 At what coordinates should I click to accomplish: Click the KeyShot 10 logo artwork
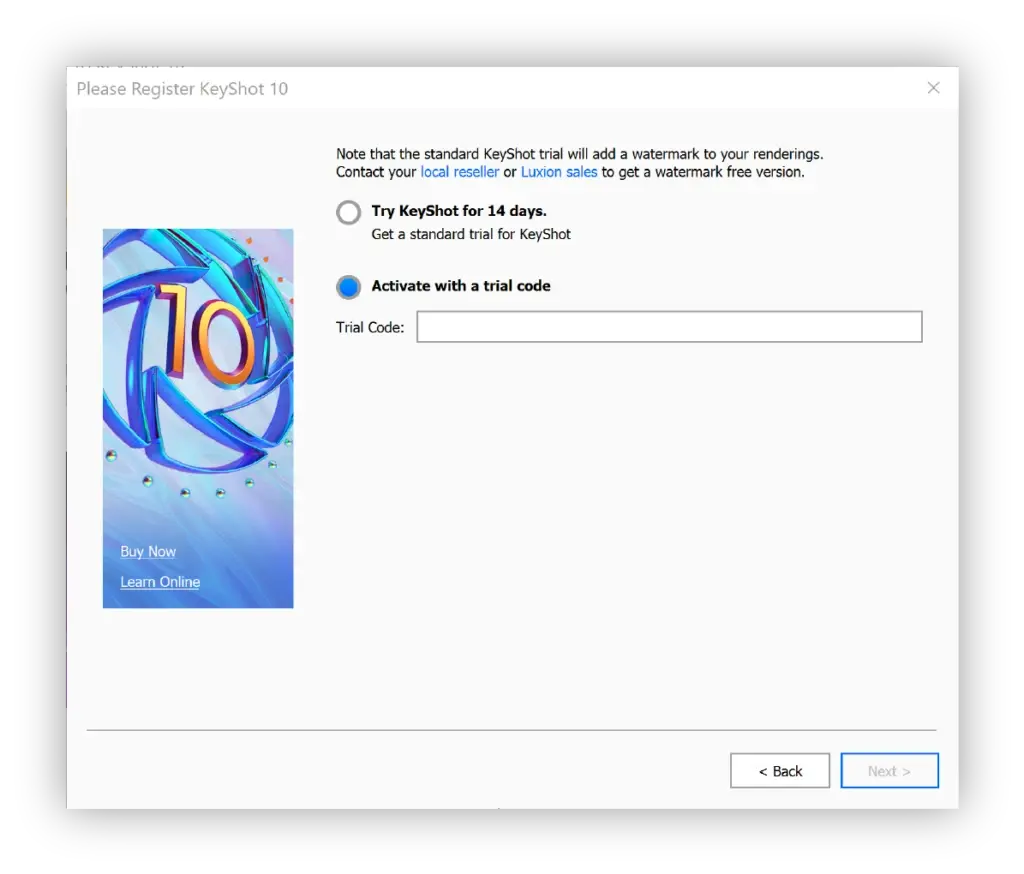coord(198,418)
